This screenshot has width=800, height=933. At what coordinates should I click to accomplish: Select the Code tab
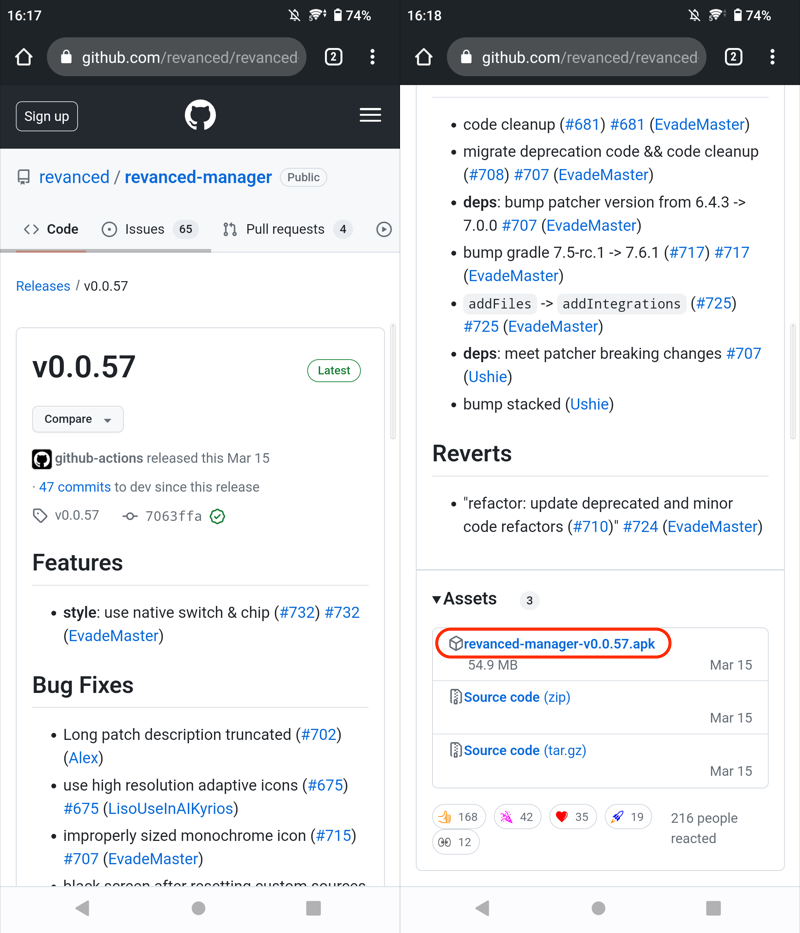pos(51,229)
